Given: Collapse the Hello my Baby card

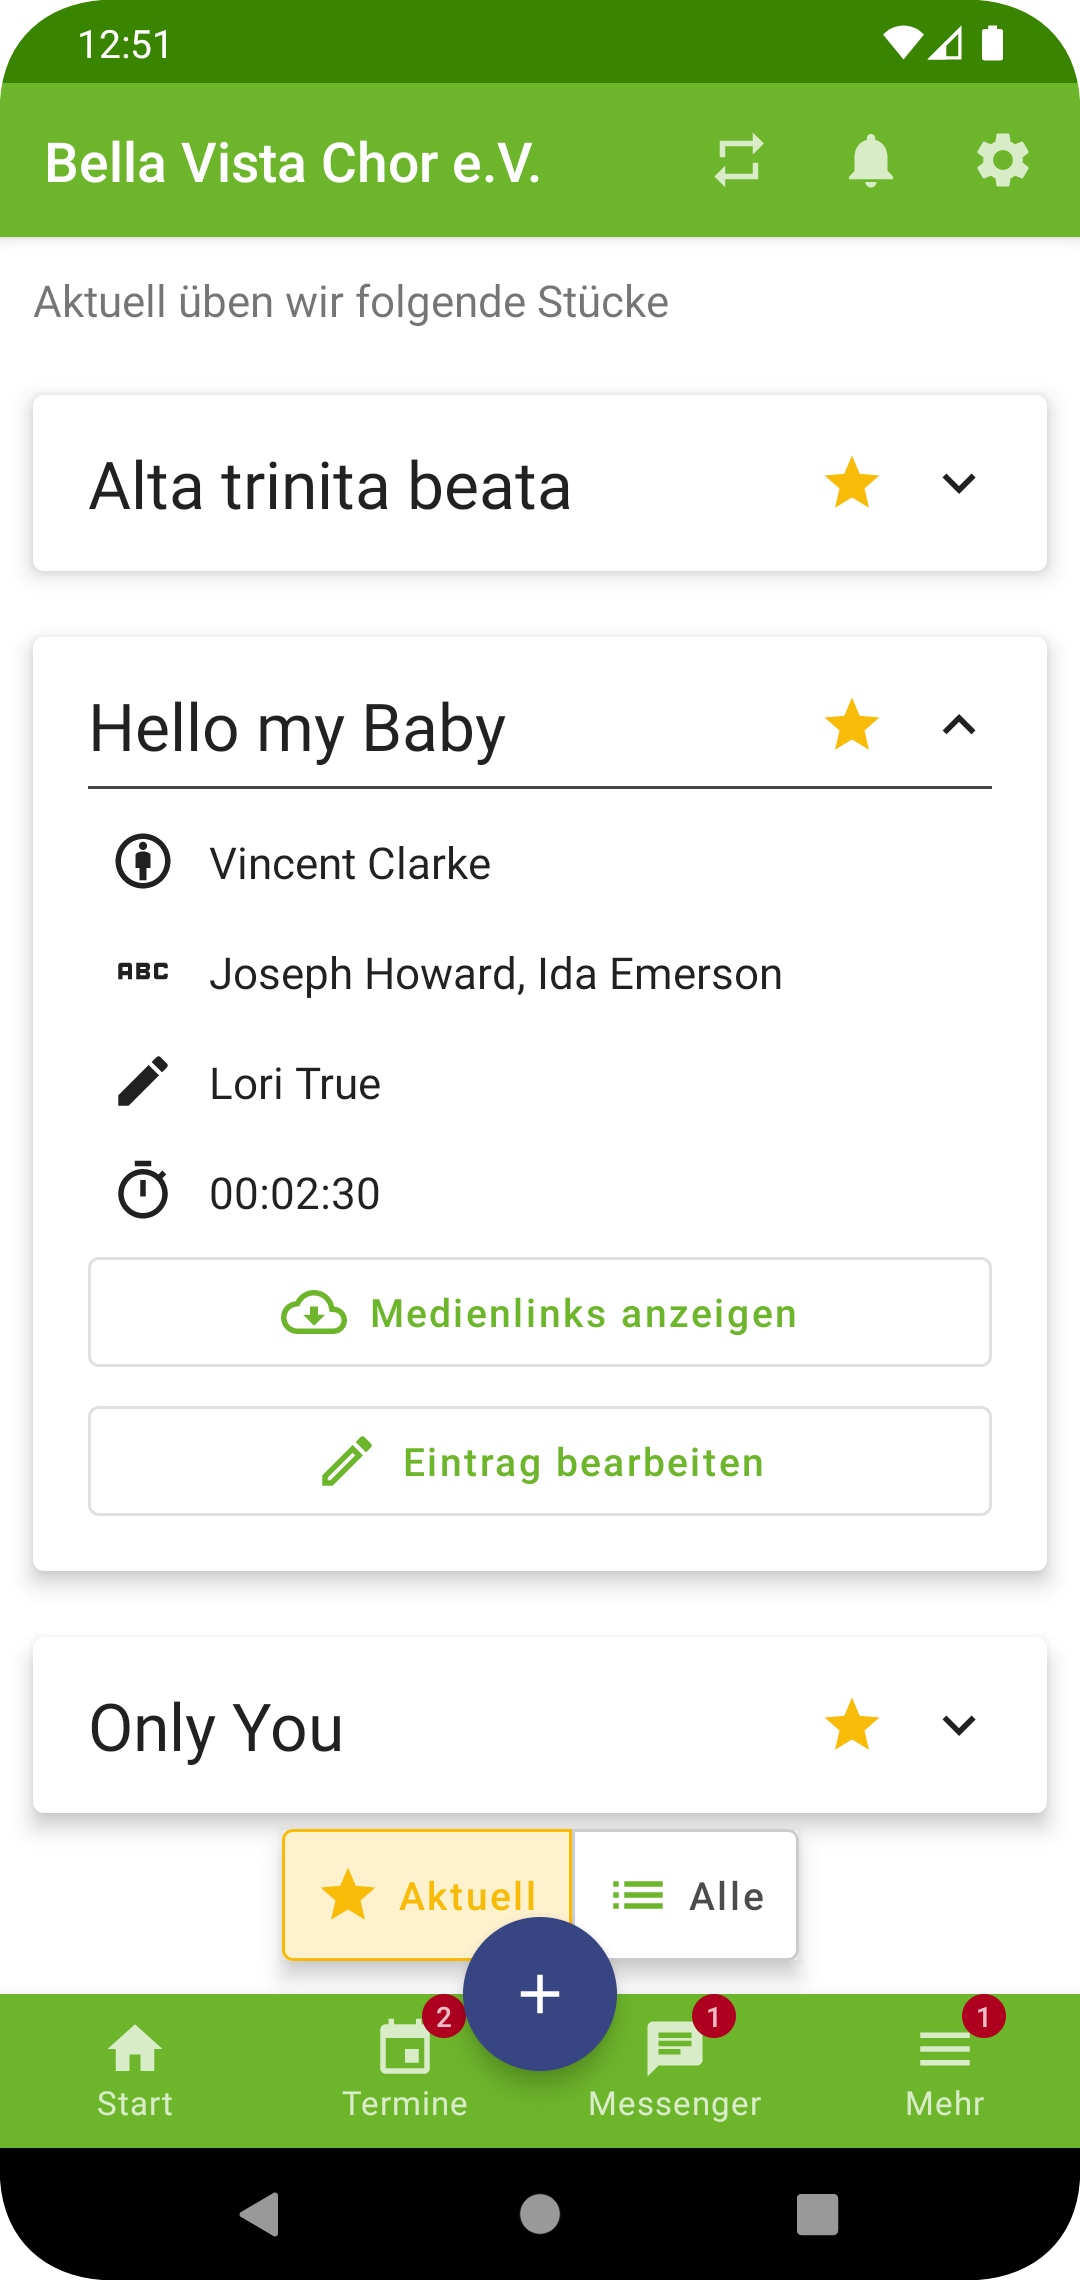Looking at the screenshot, I should [x=959, y=725].
